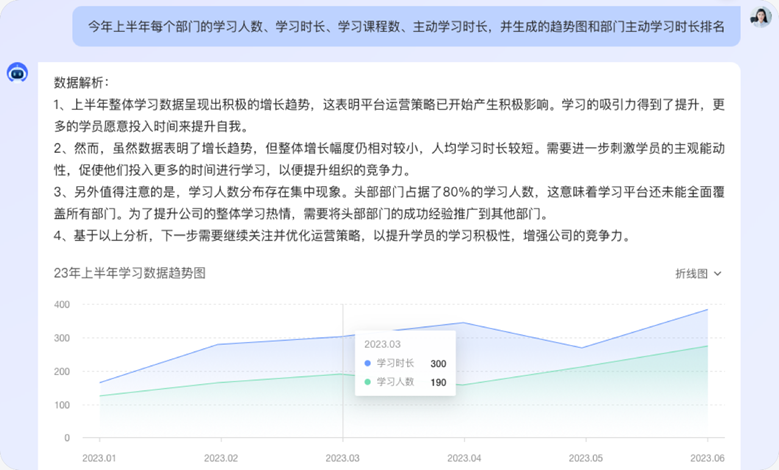Viewport: 779px width, 470px height.
Task: Click the 2023.06 x-axis label
Action: click(x=707, y=456)
